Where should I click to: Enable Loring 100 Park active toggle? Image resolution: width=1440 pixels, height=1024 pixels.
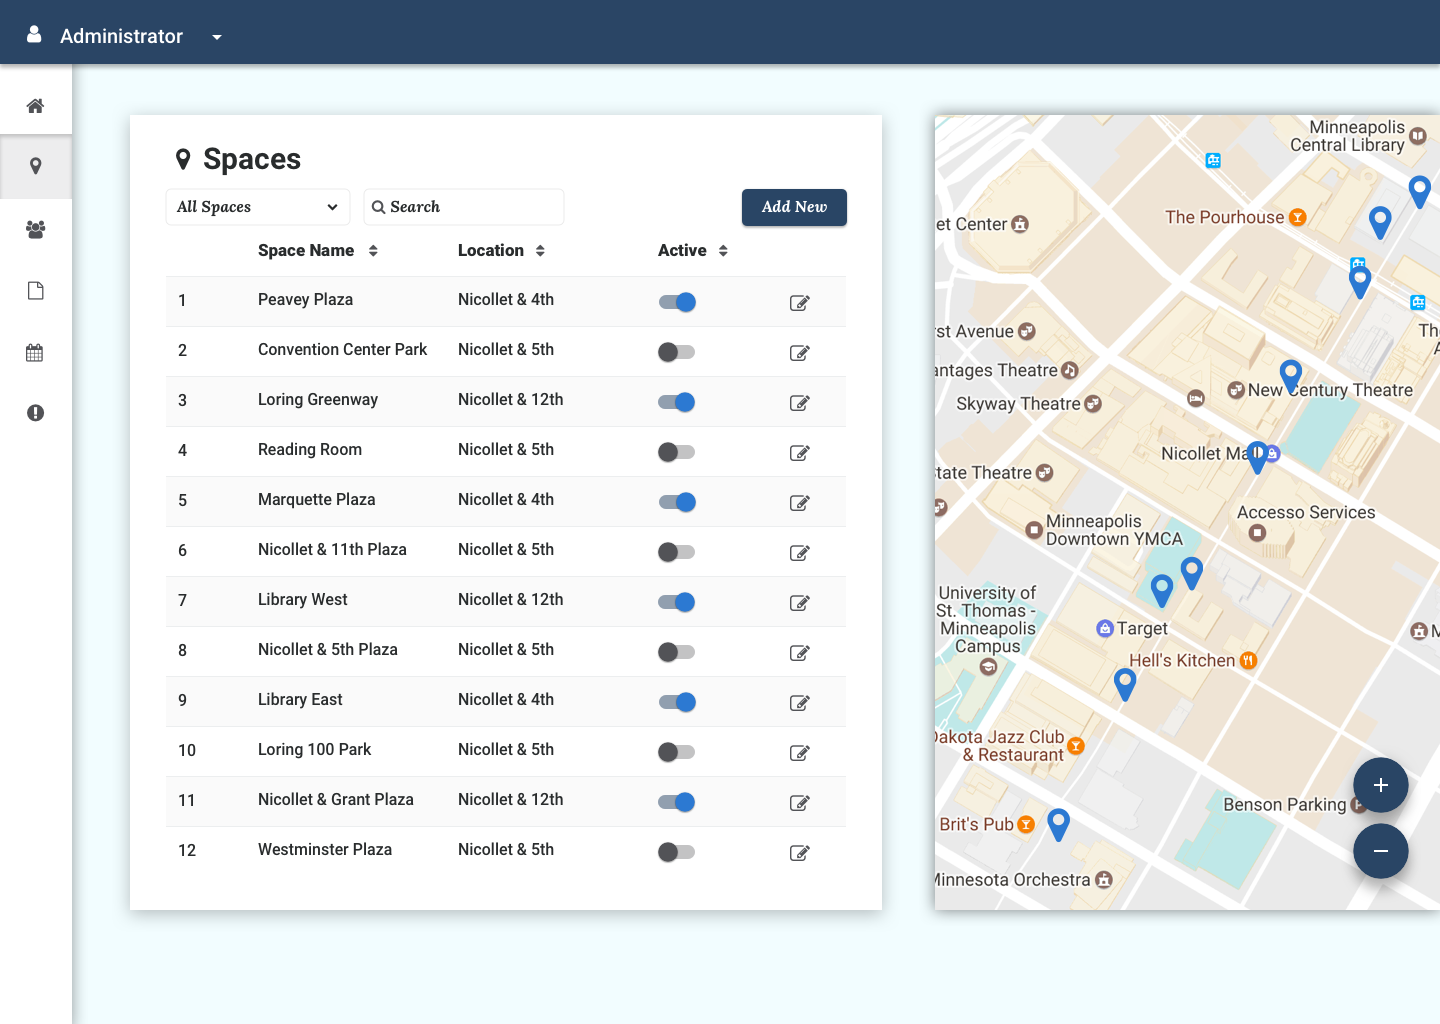tap(677, 752)
